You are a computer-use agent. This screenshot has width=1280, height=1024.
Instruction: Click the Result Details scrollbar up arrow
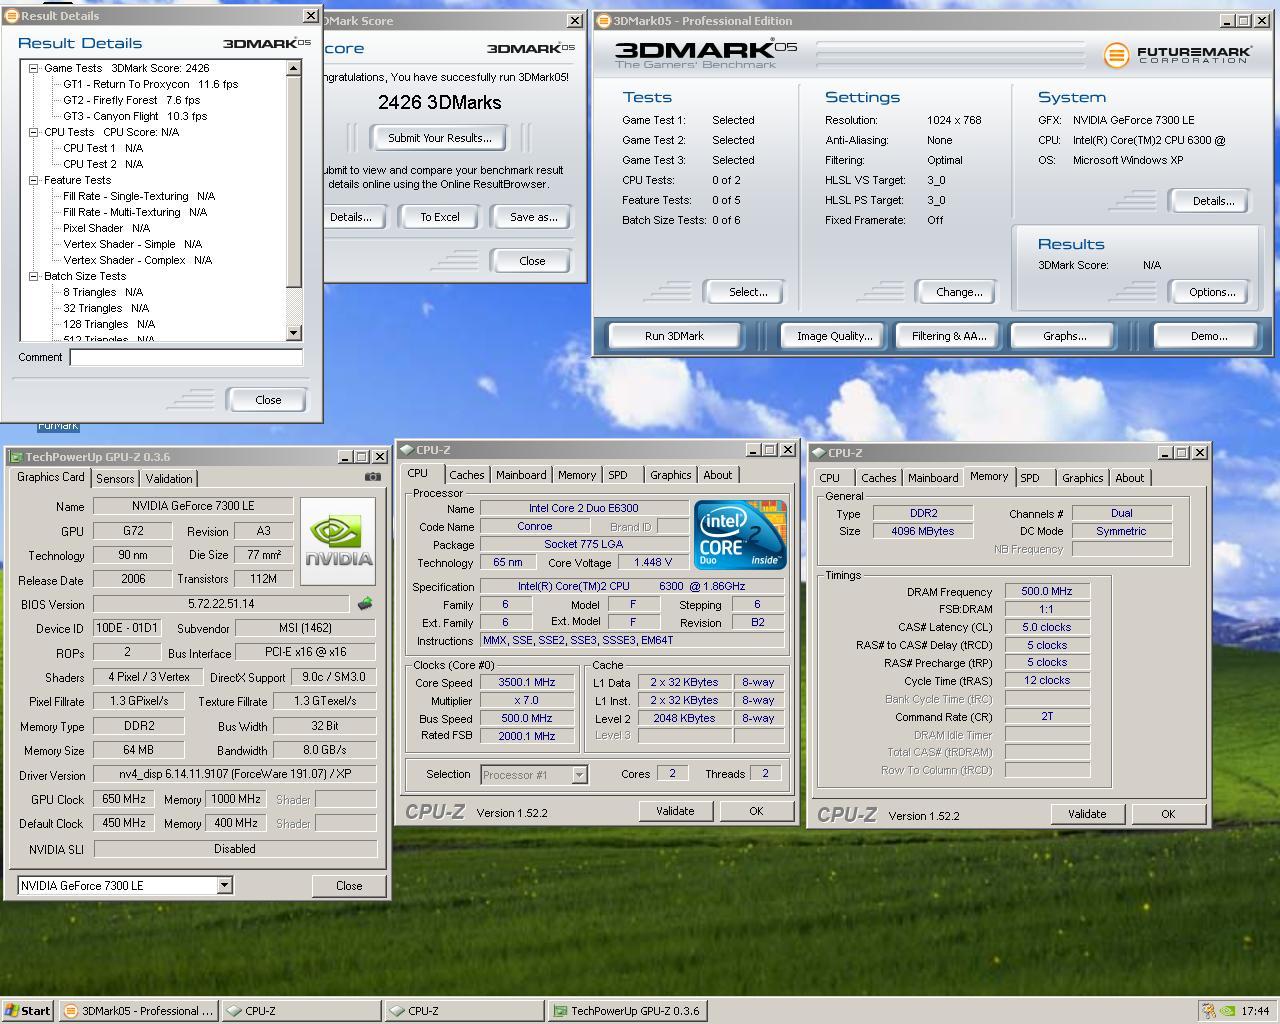click(293, 68)
